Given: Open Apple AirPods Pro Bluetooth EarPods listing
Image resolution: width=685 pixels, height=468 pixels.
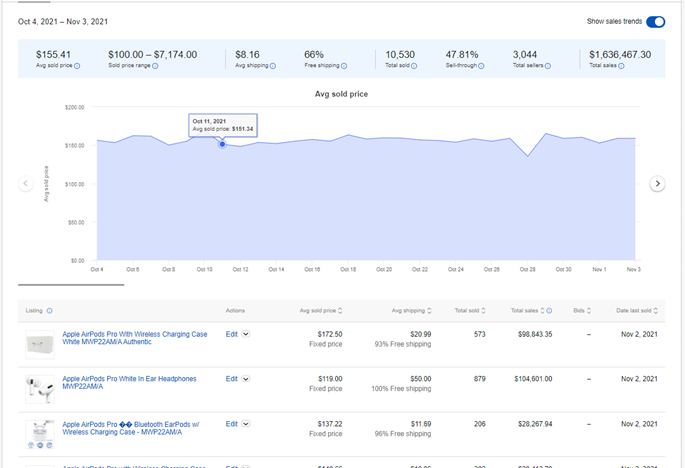Looking at the screenshot, I should coord(131,428).
